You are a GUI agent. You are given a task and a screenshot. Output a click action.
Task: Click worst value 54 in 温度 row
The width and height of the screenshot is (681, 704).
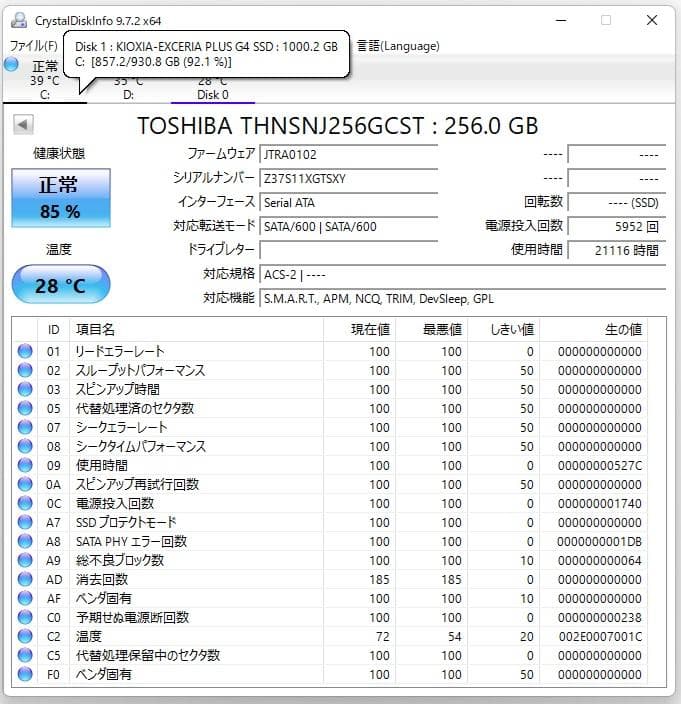pos(455,637)
